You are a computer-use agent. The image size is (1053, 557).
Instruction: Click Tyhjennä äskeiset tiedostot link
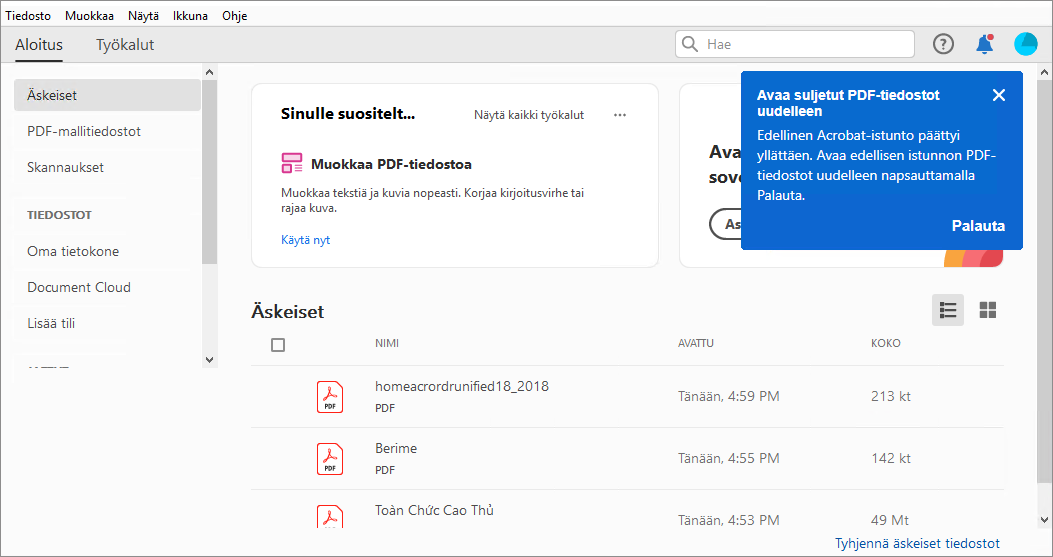tap(917, 543)
